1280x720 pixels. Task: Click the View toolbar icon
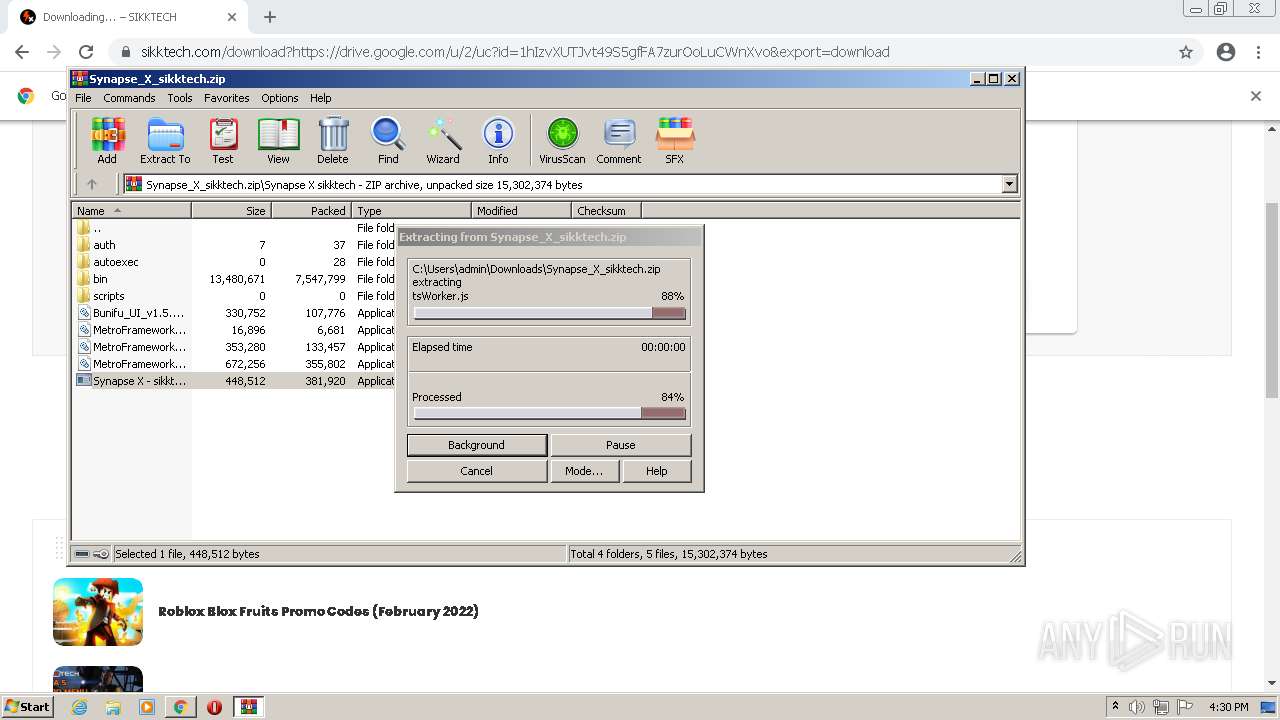[x=278, y=141]
